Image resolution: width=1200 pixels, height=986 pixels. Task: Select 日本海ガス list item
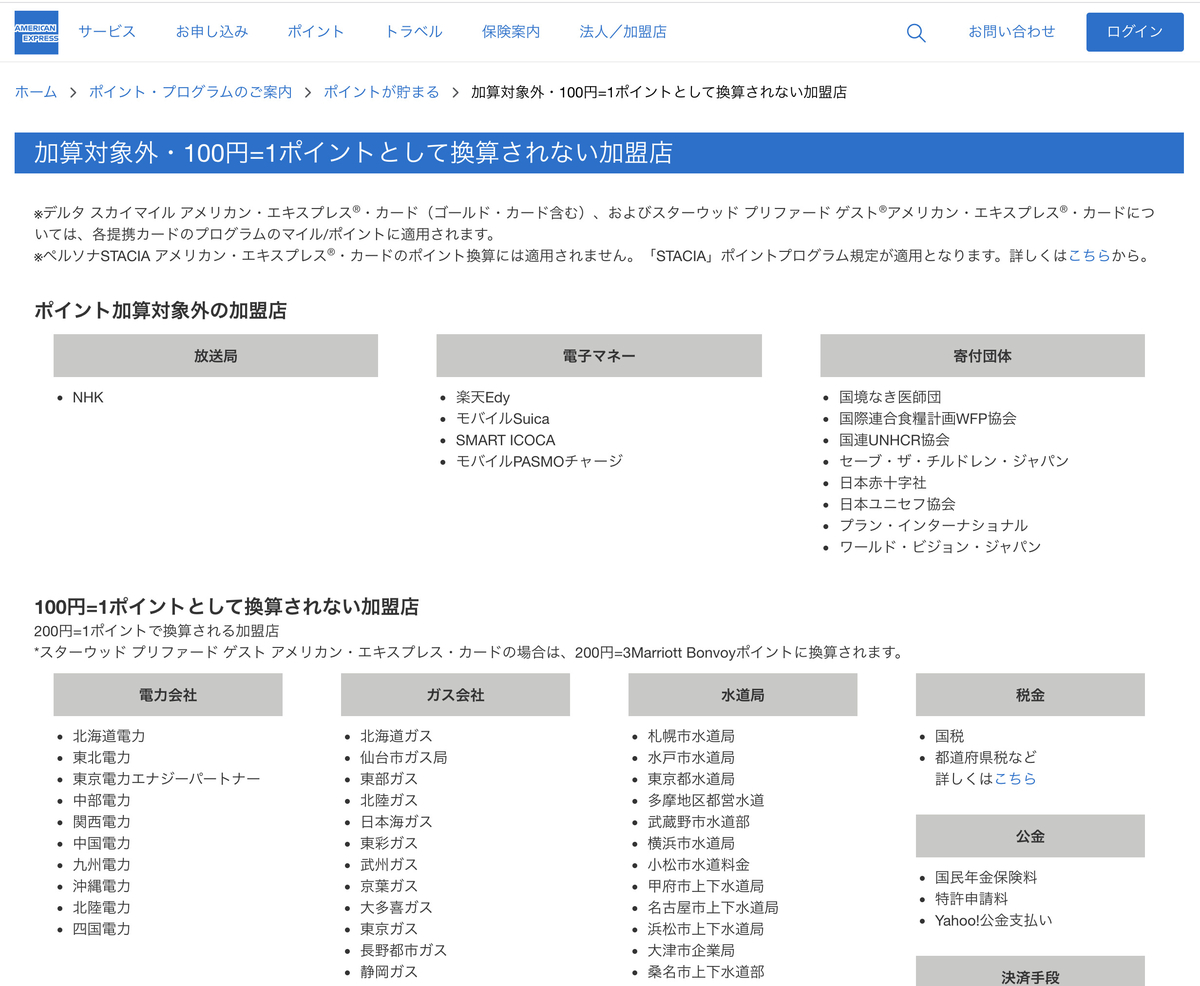click(x=396, y=822)
